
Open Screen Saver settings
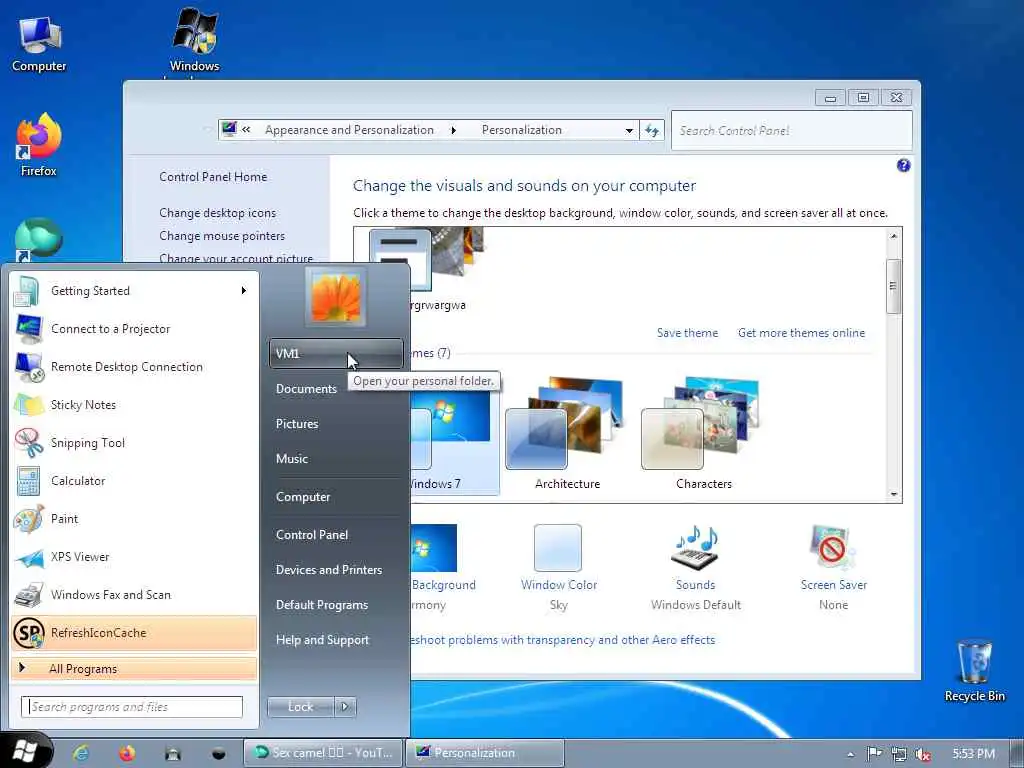point(833,567)
